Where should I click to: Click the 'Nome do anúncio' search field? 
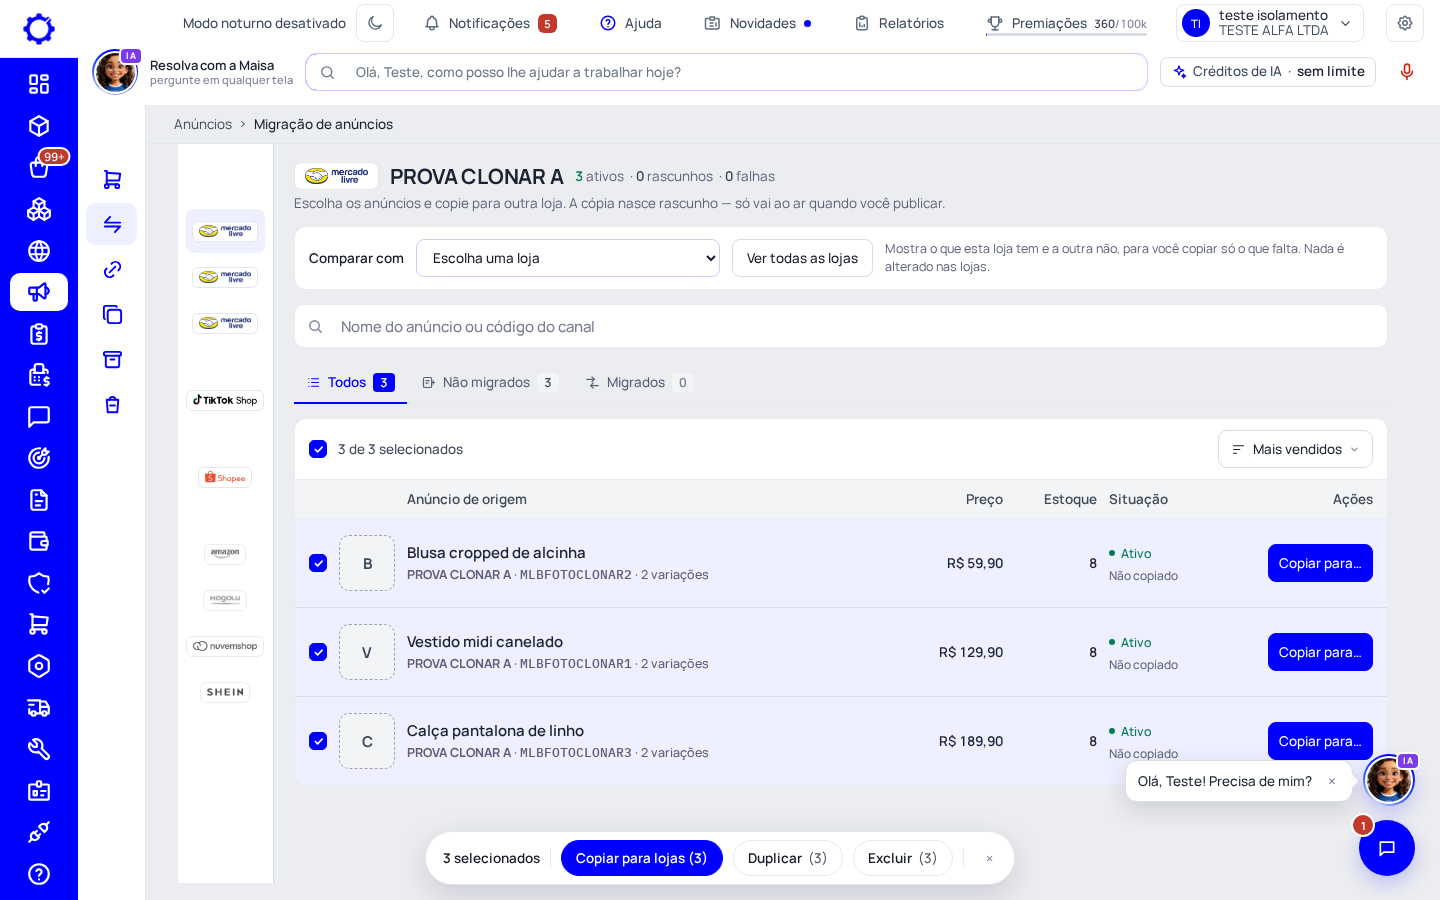841,326
